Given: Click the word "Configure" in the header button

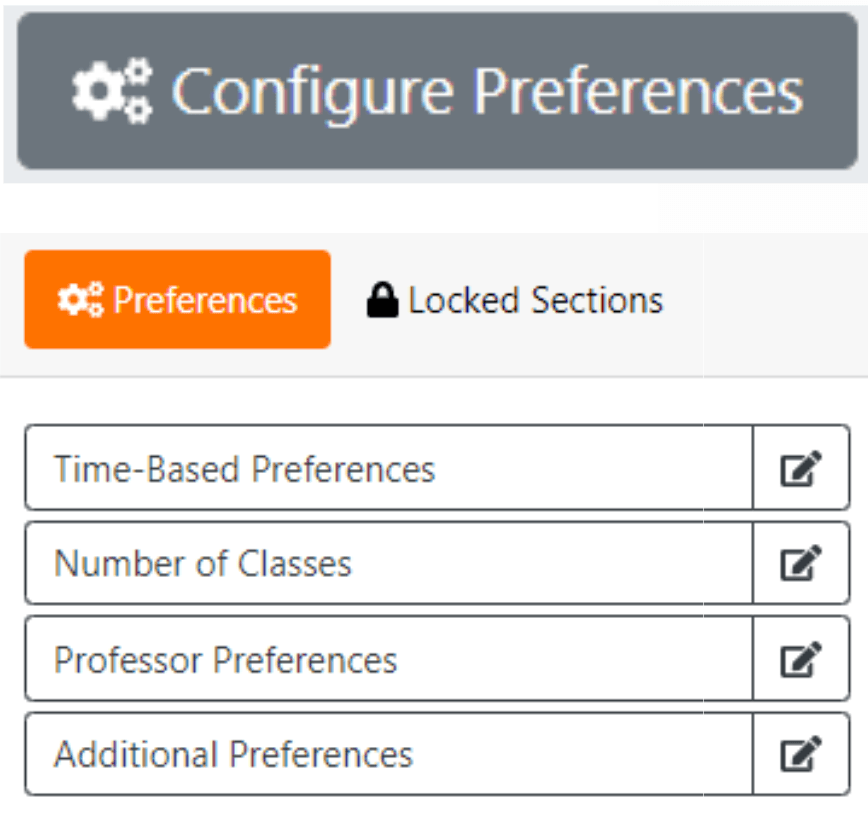Looking at the screenshot, I should (x=315, y=91).
